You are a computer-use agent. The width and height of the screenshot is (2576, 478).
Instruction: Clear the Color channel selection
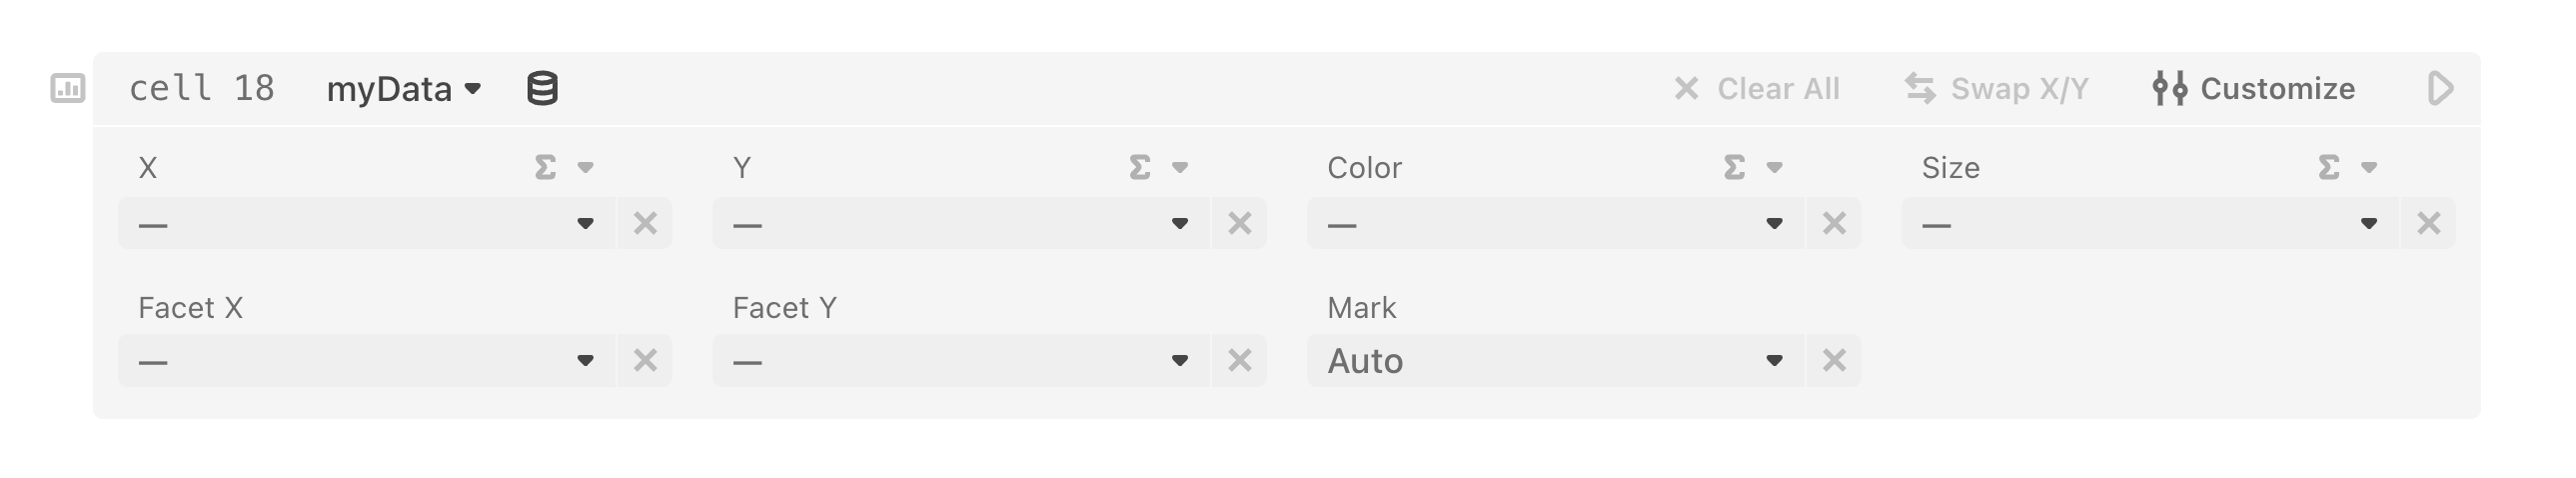tap(1834, 223)
